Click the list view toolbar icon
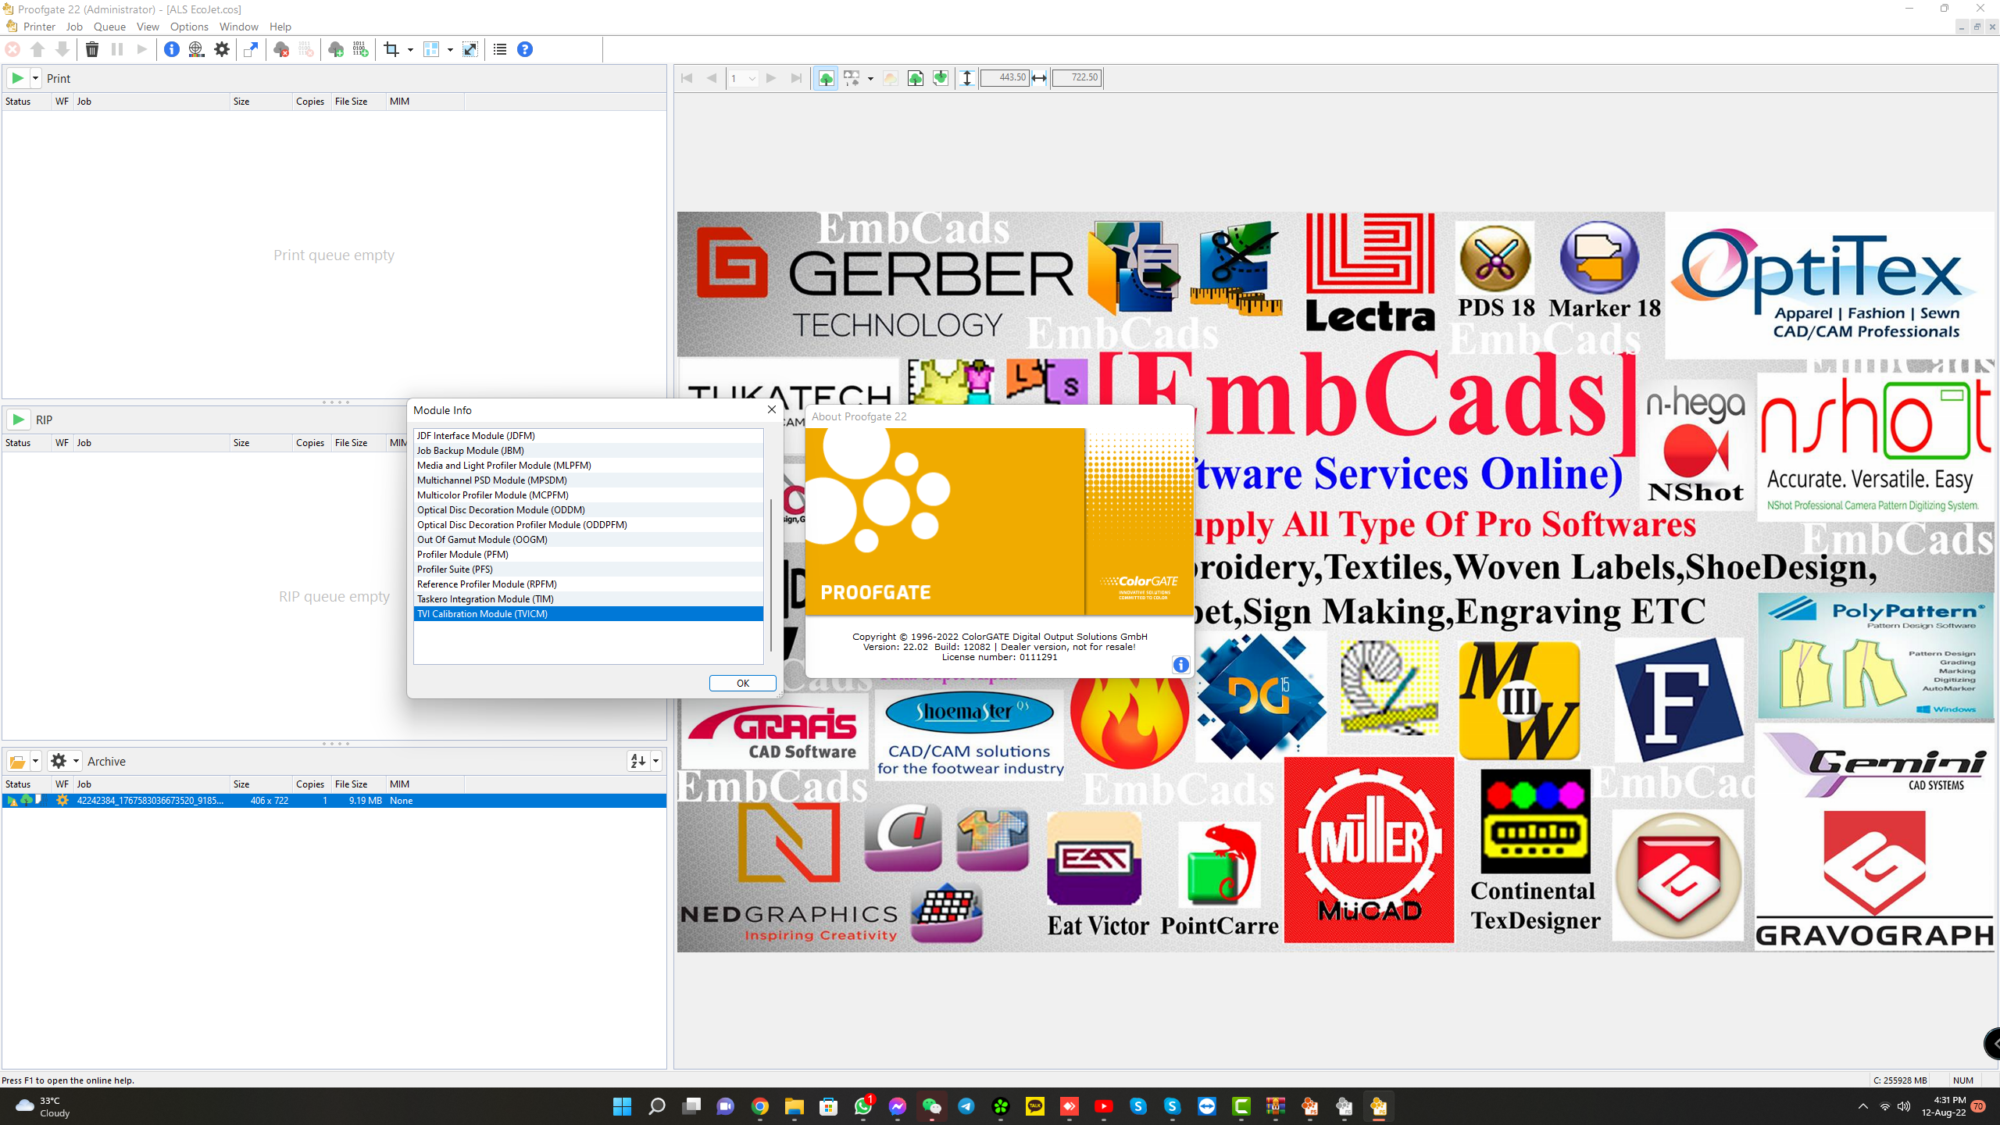 tap(500, 49)
